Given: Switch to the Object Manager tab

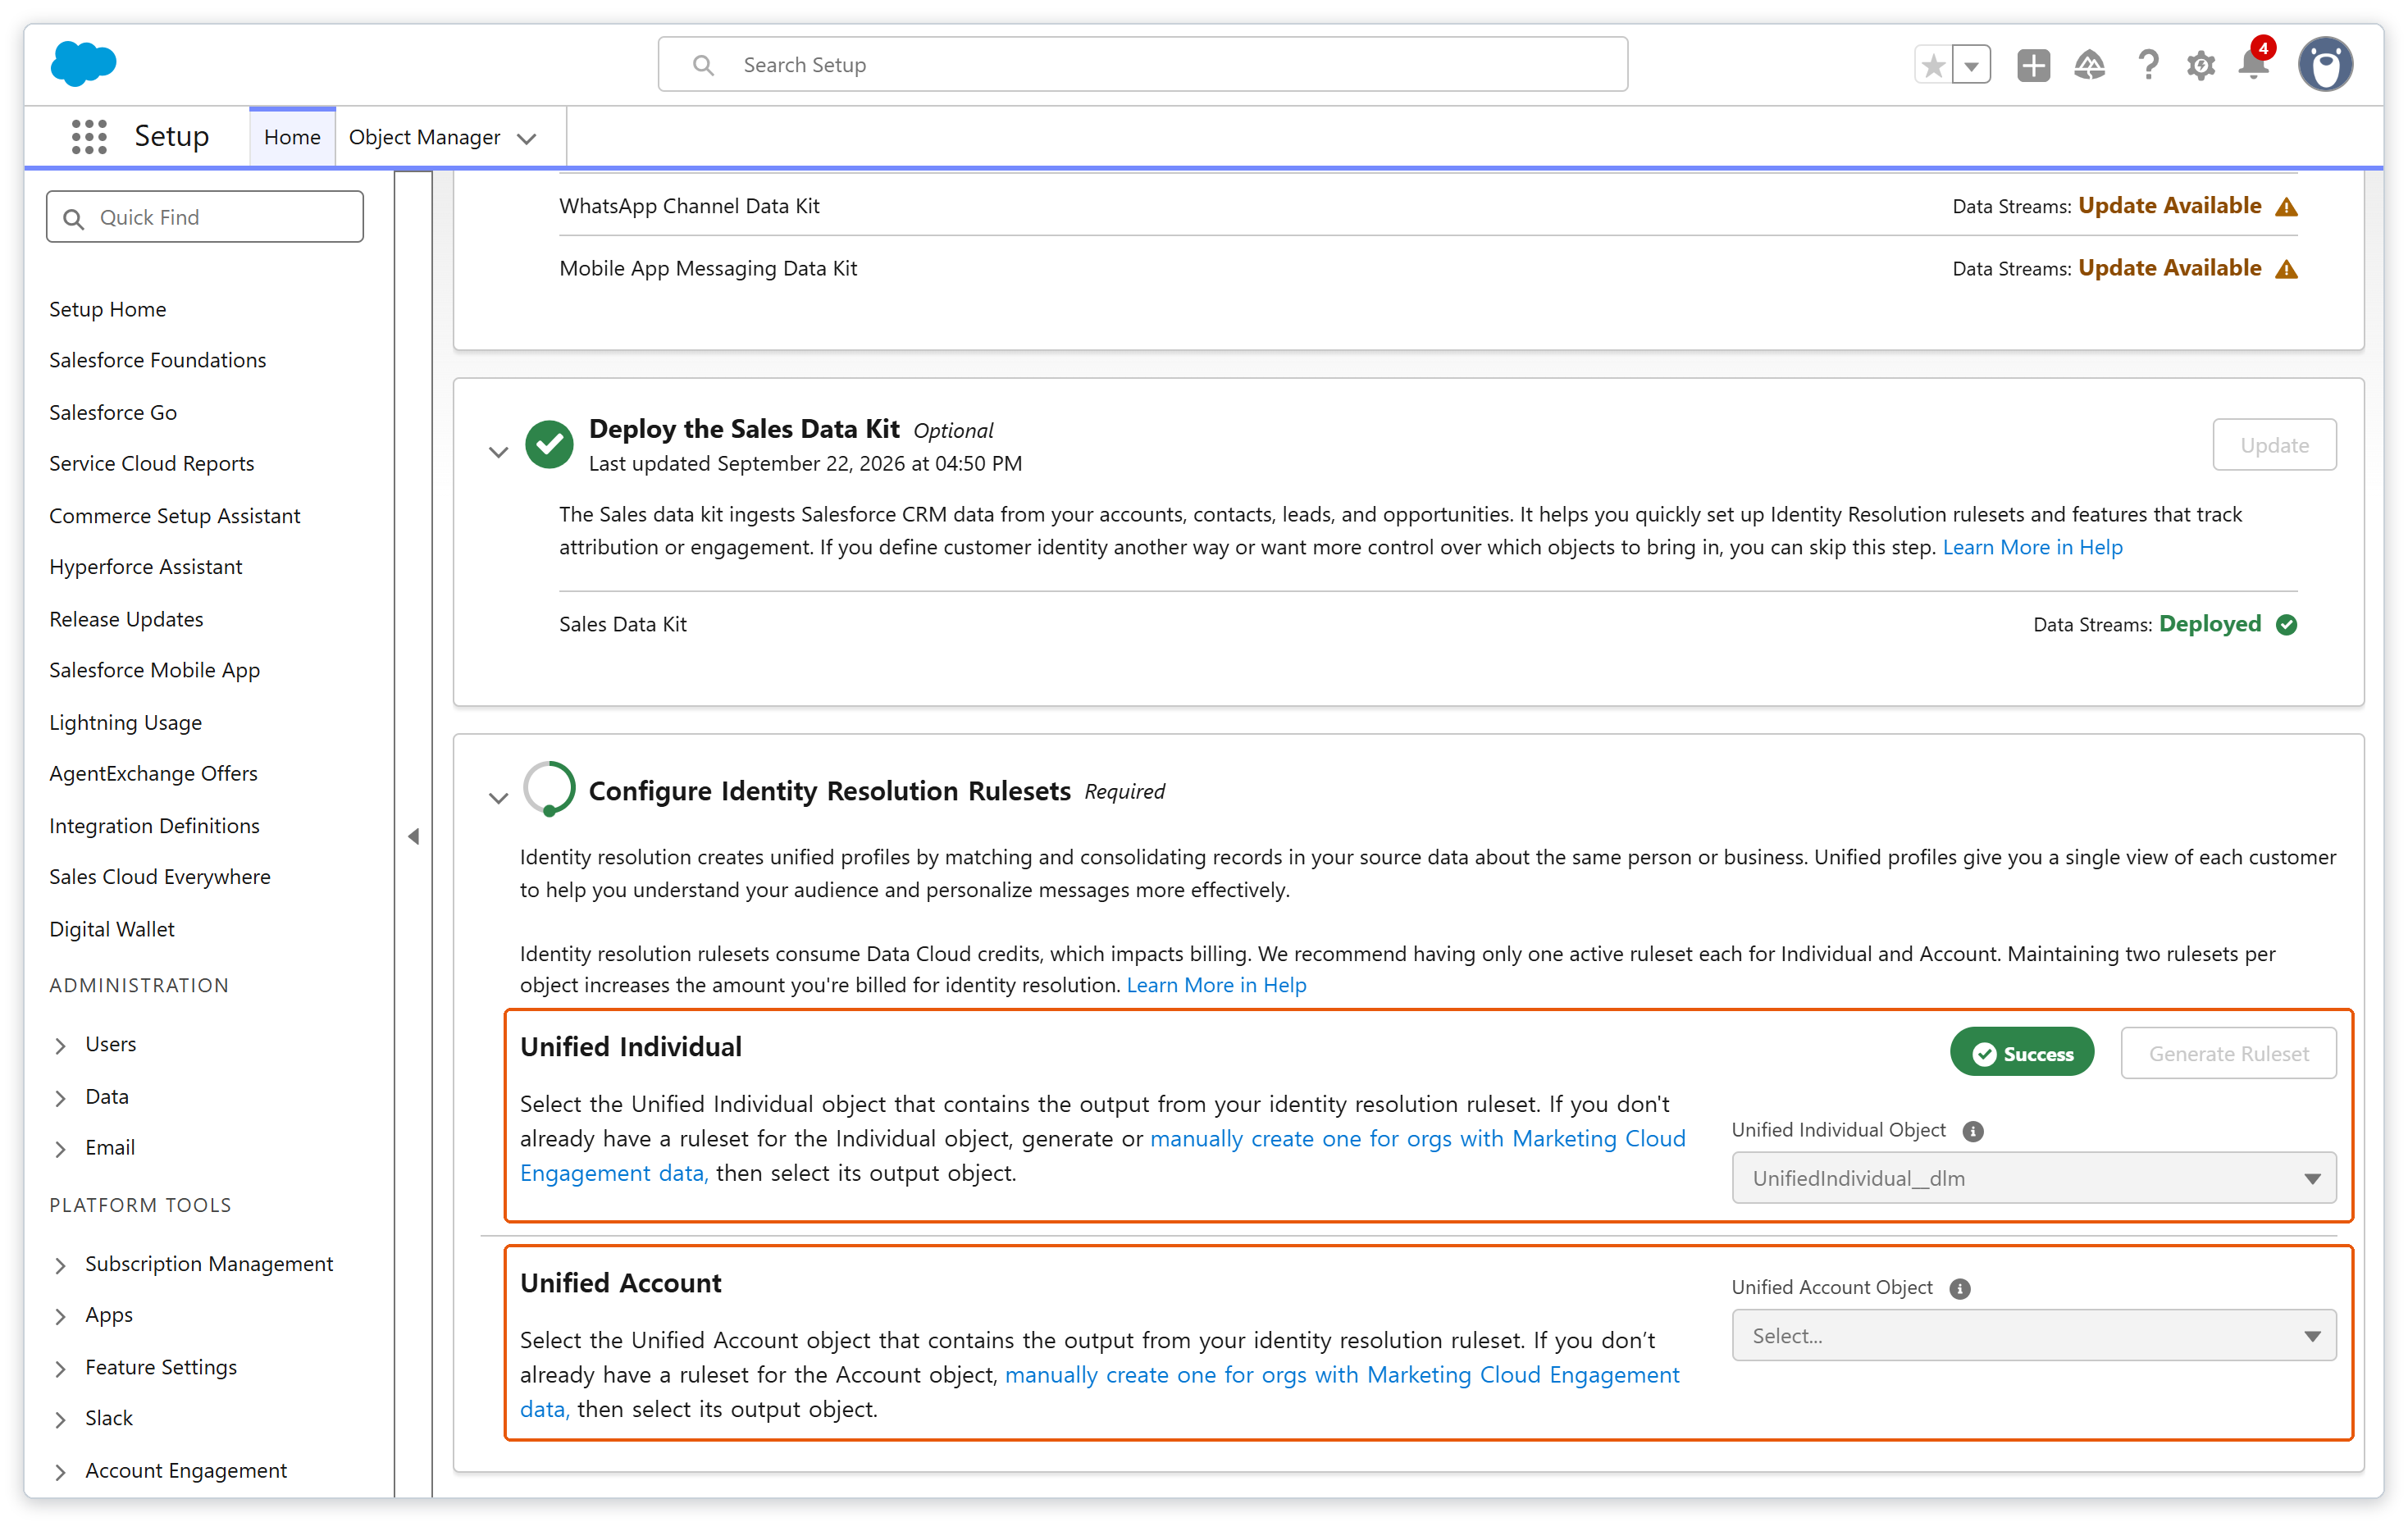Looking at the screenshot, I should (424, 137).
